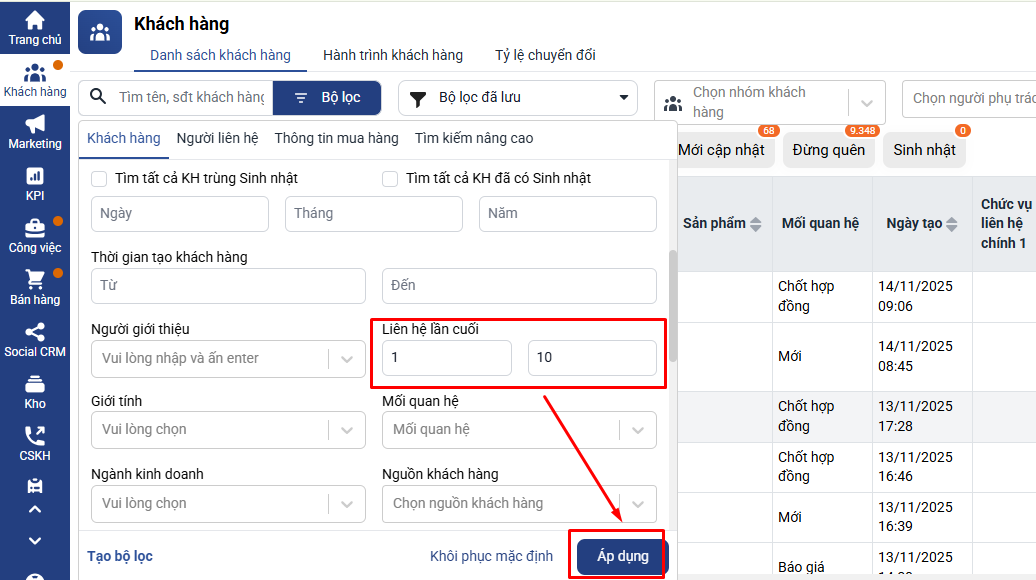Click the Thời gian tạo Từ field
The image size is (1036, 580).
click(x=228, y=286)
